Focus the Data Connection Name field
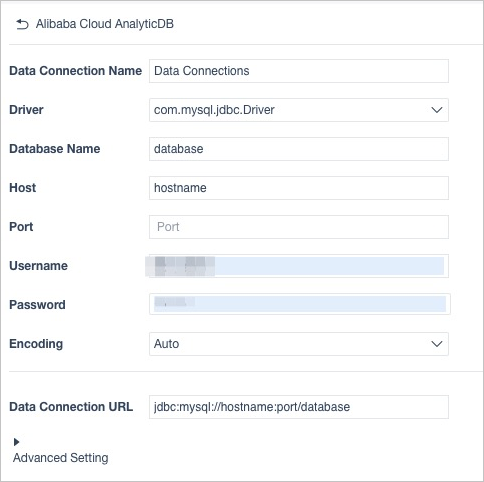 click(299, 71)
